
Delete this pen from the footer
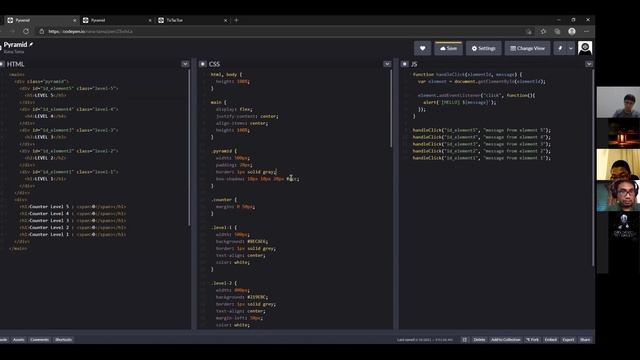(479, 340)
